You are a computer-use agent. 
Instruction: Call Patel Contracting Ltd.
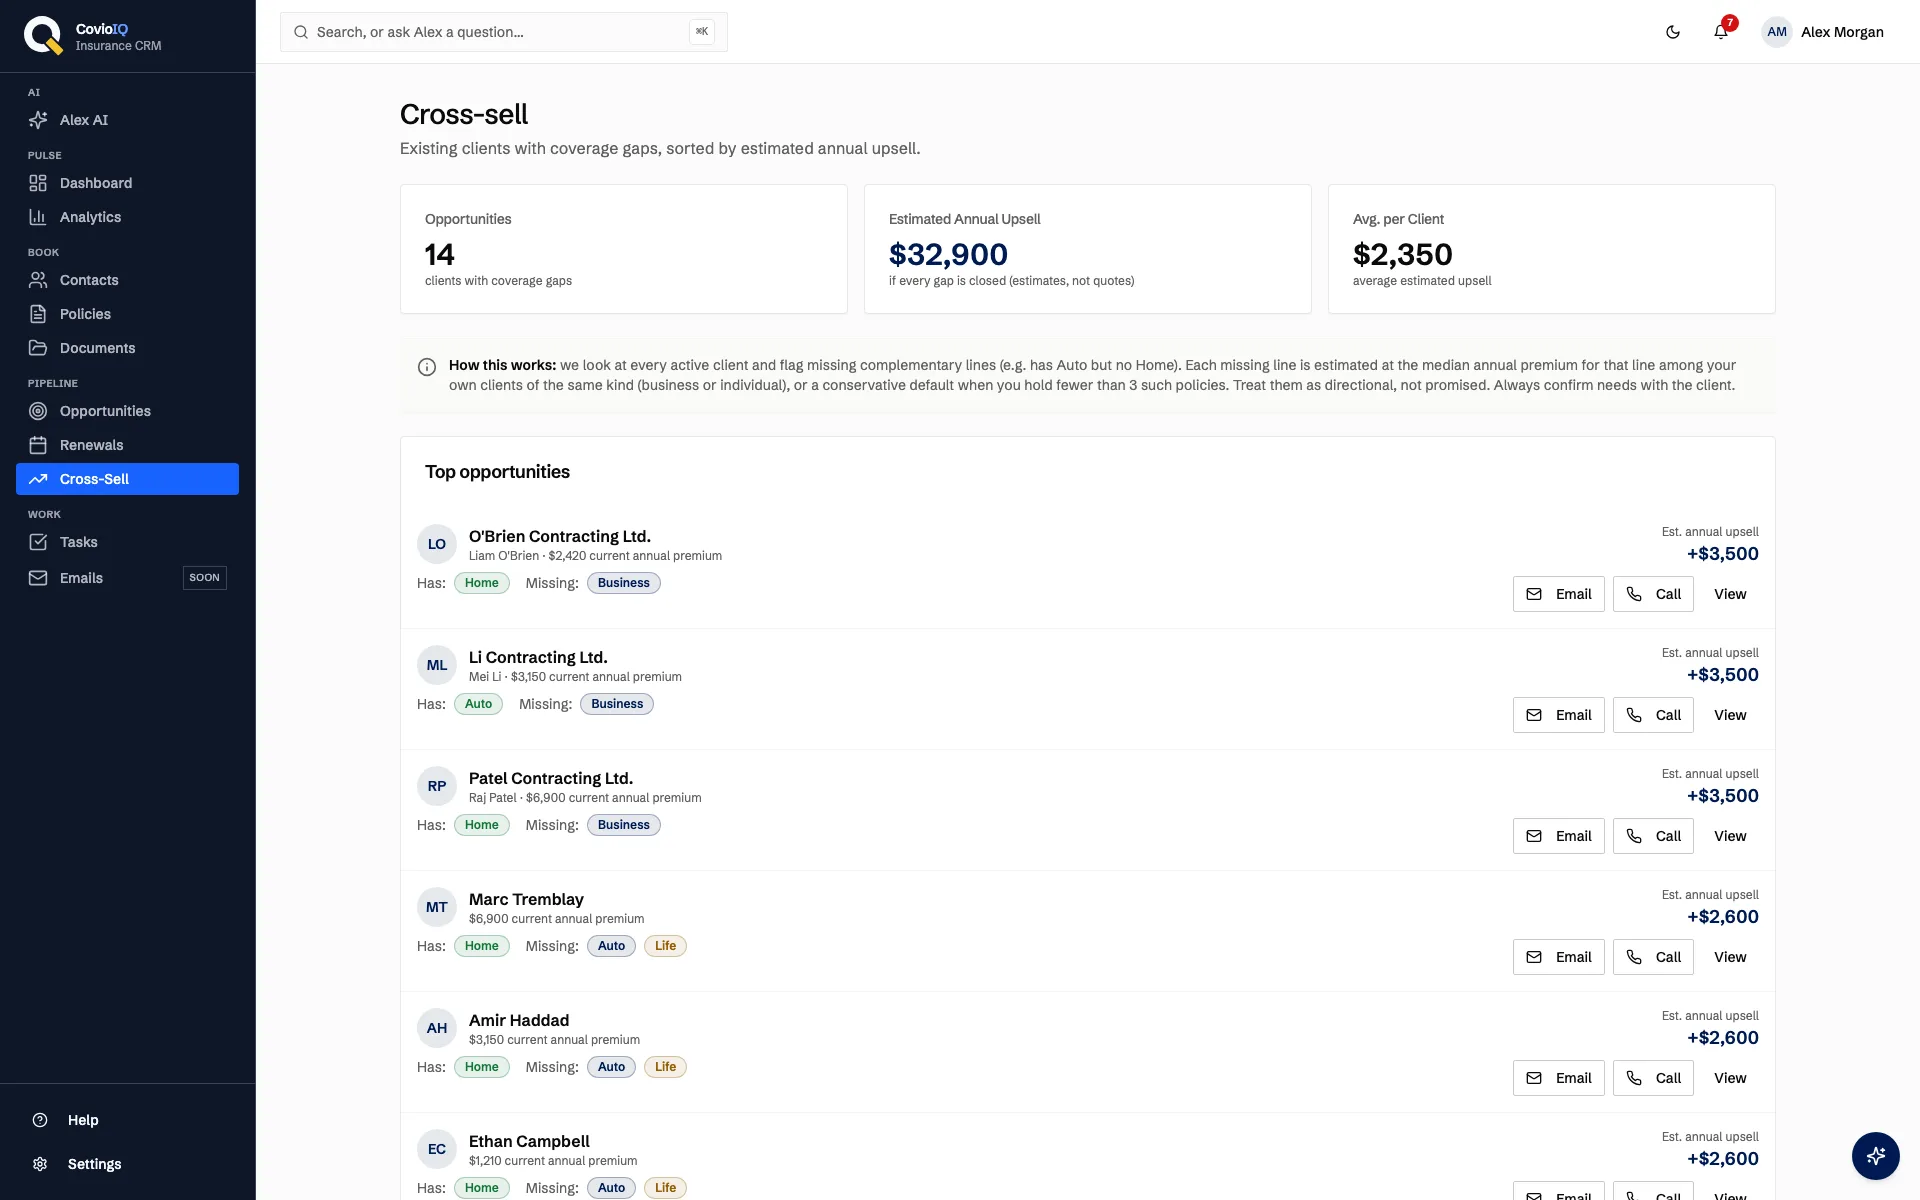pos(1653,836)
